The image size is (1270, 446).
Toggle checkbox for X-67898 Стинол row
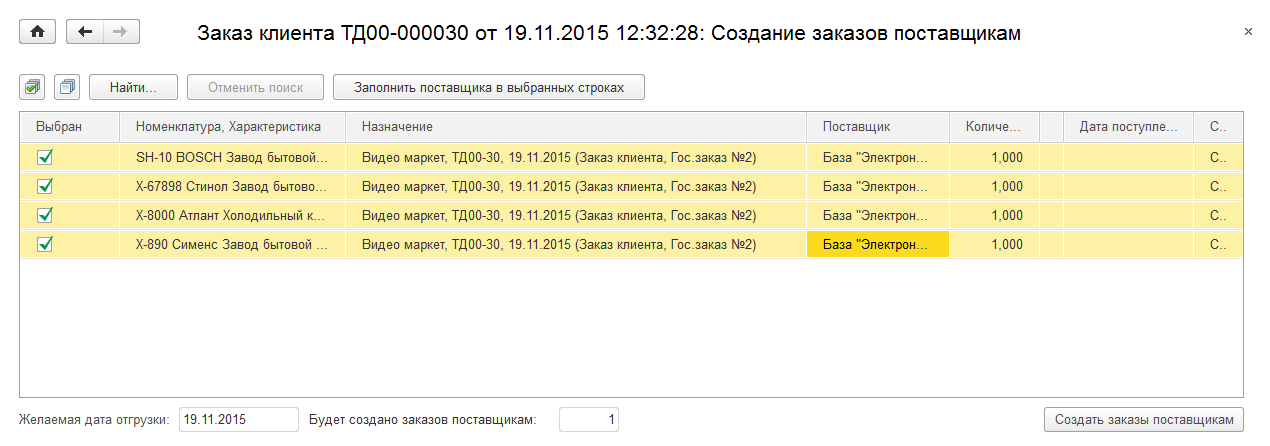click(45, 186)
